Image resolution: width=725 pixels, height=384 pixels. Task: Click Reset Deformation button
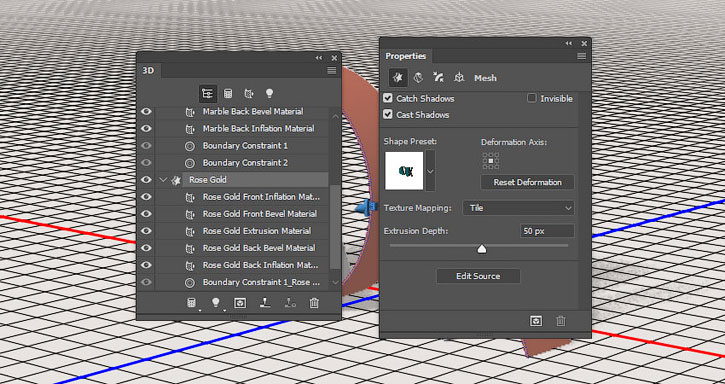point(528,182)
